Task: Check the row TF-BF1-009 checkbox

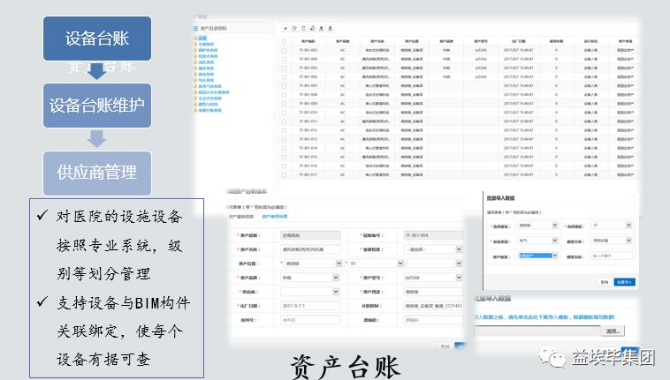Action: [284, 103]
